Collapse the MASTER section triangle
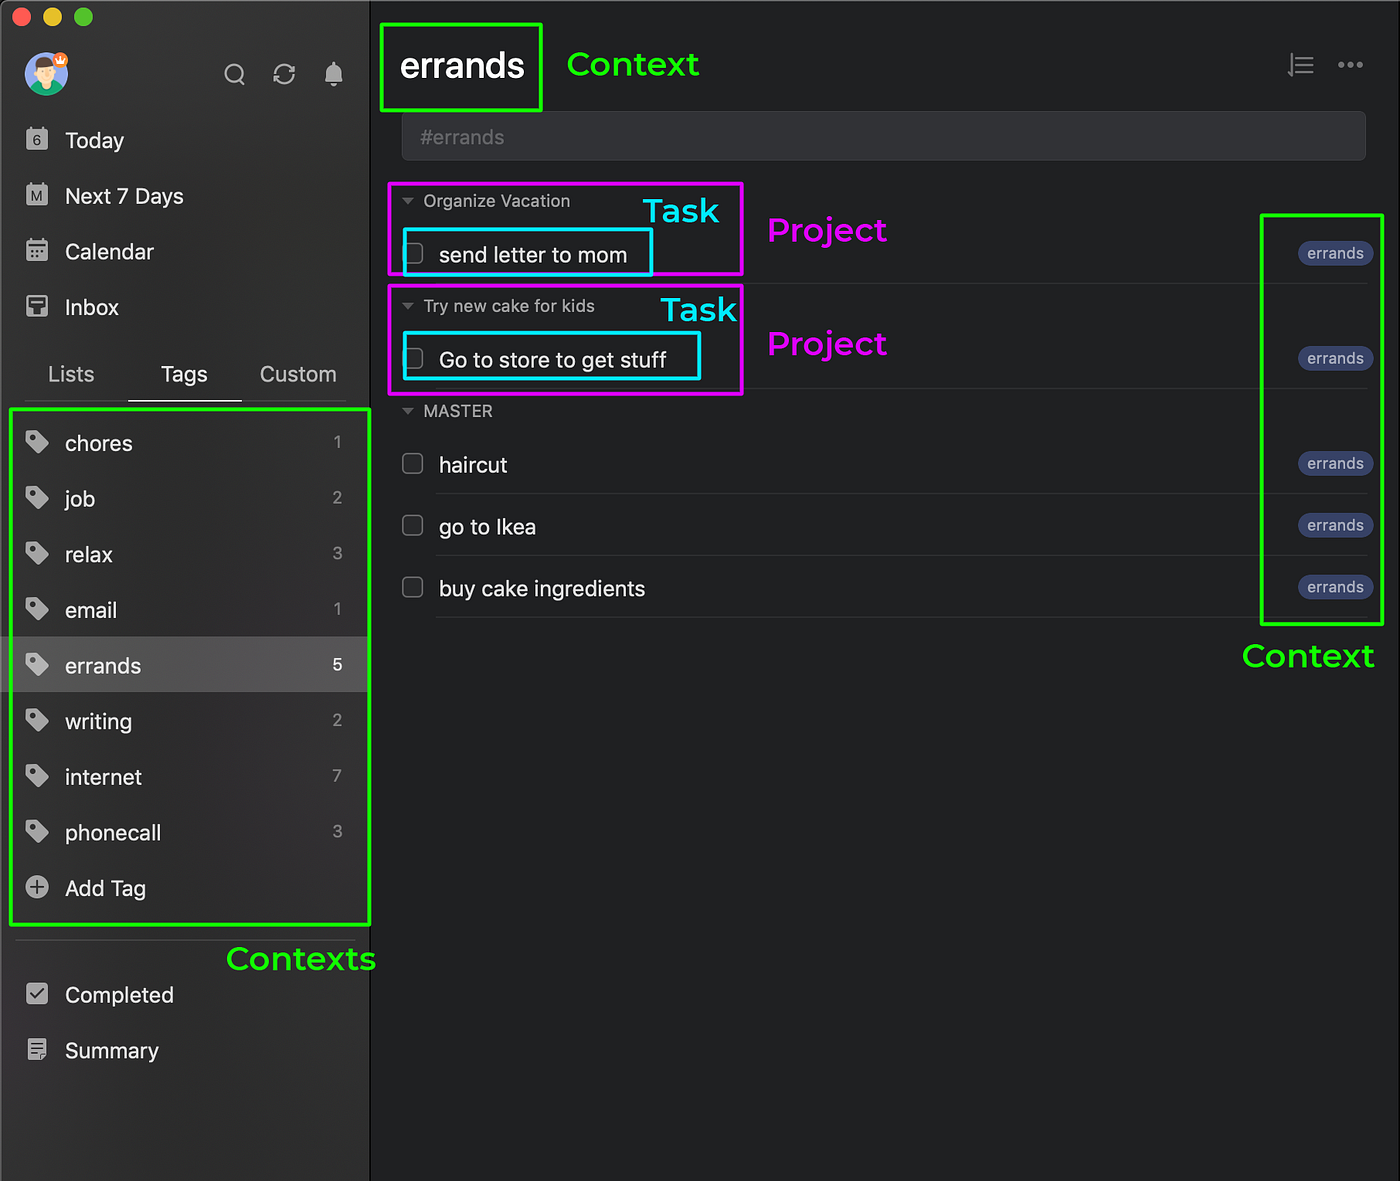This screenshot has height=1181, width=1400. [x=408, y=411]
